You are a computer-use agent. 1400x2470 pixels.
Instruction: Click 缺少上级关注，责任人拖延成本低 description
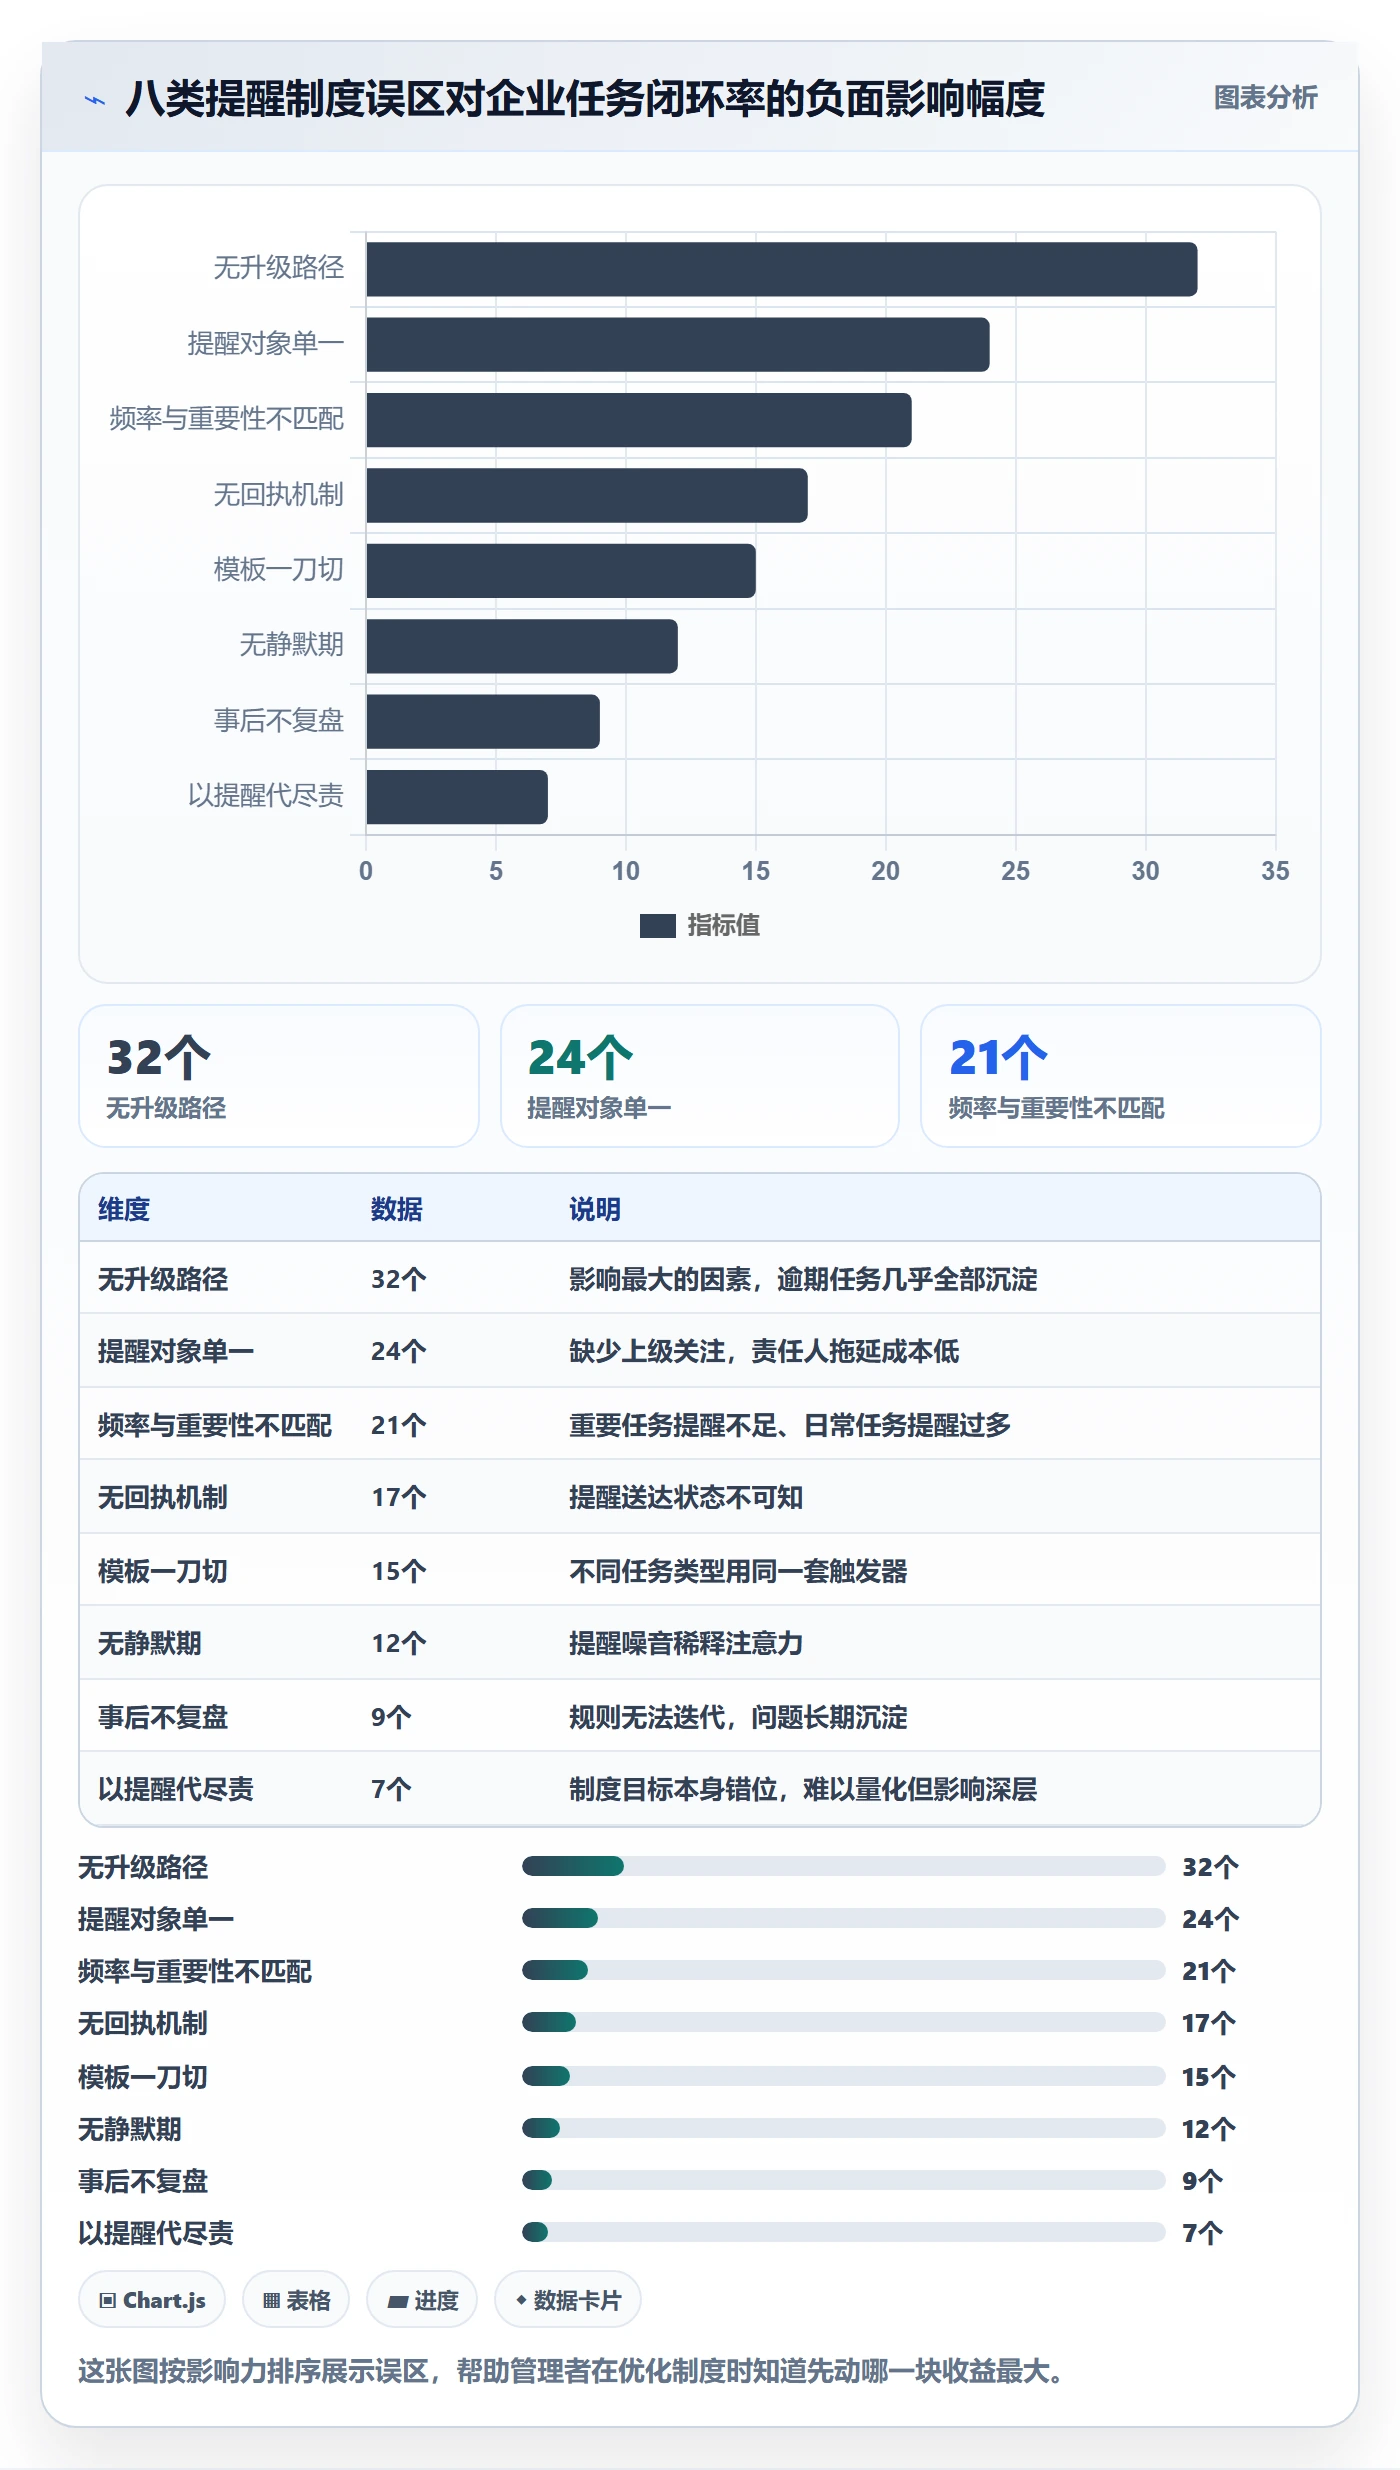(x=764, y=1351)
